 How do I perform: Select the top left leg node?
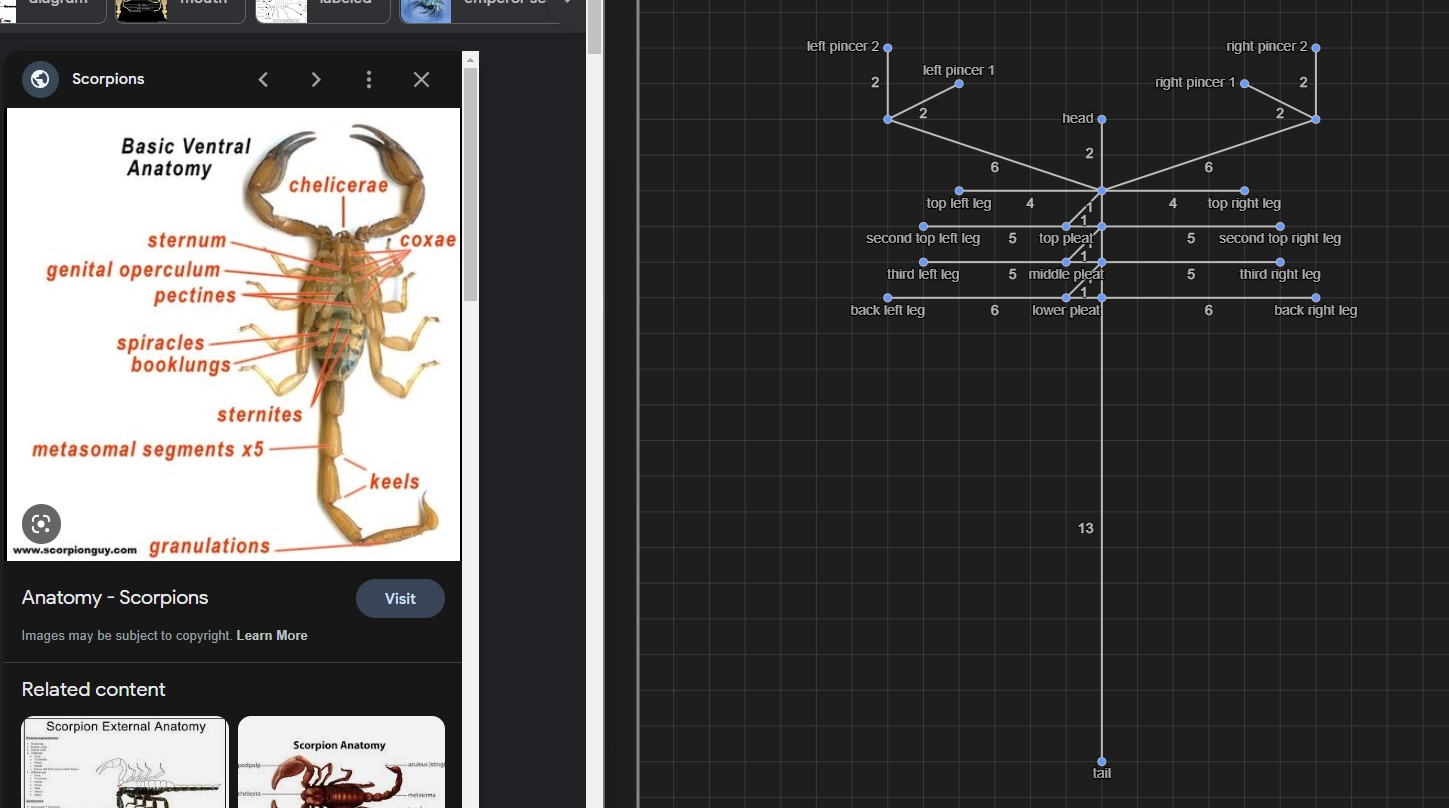[959, 190]
